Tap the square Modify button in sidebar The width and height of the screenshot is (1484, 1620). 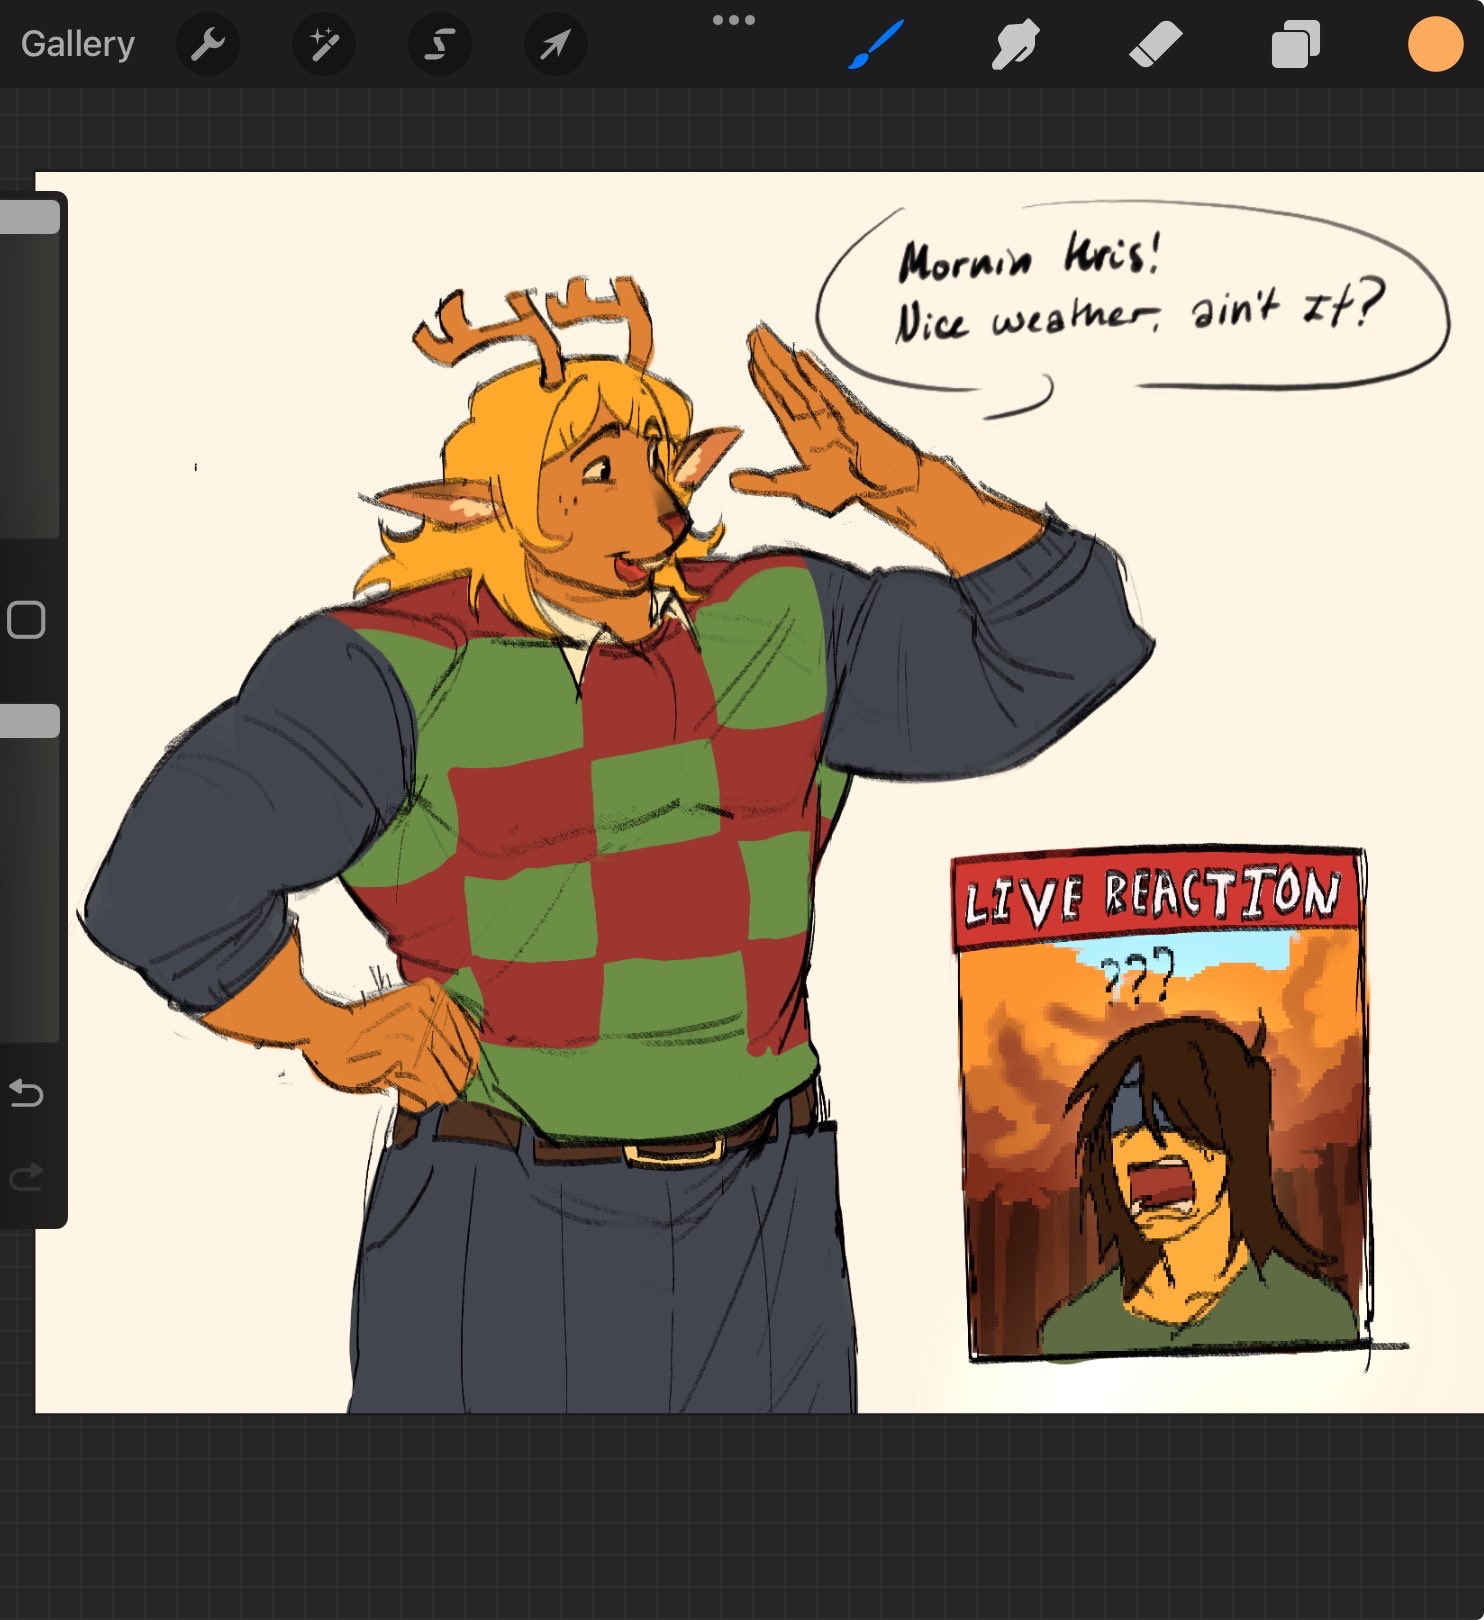[27, 620]
